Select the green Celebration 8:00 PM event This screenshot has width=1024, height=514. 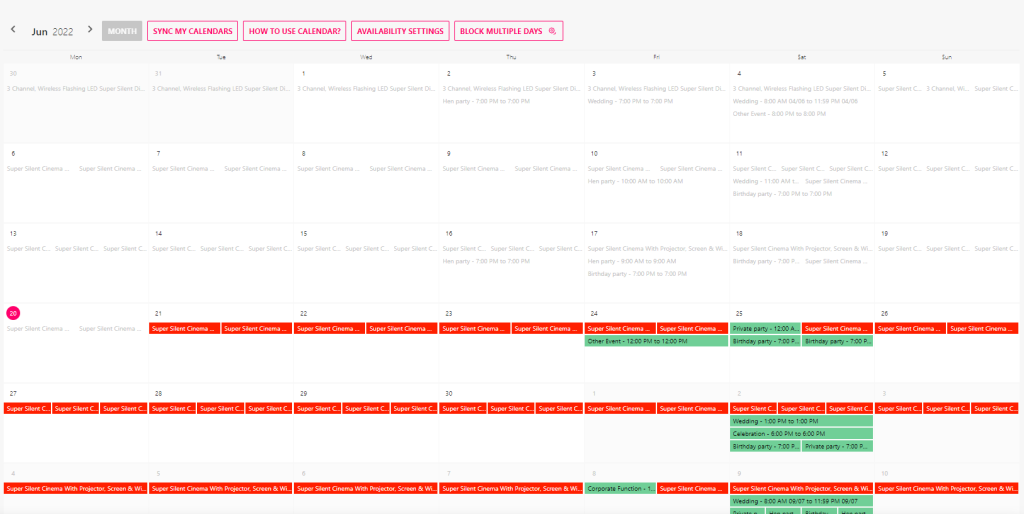pyautogui.click(x=801, y=434)
